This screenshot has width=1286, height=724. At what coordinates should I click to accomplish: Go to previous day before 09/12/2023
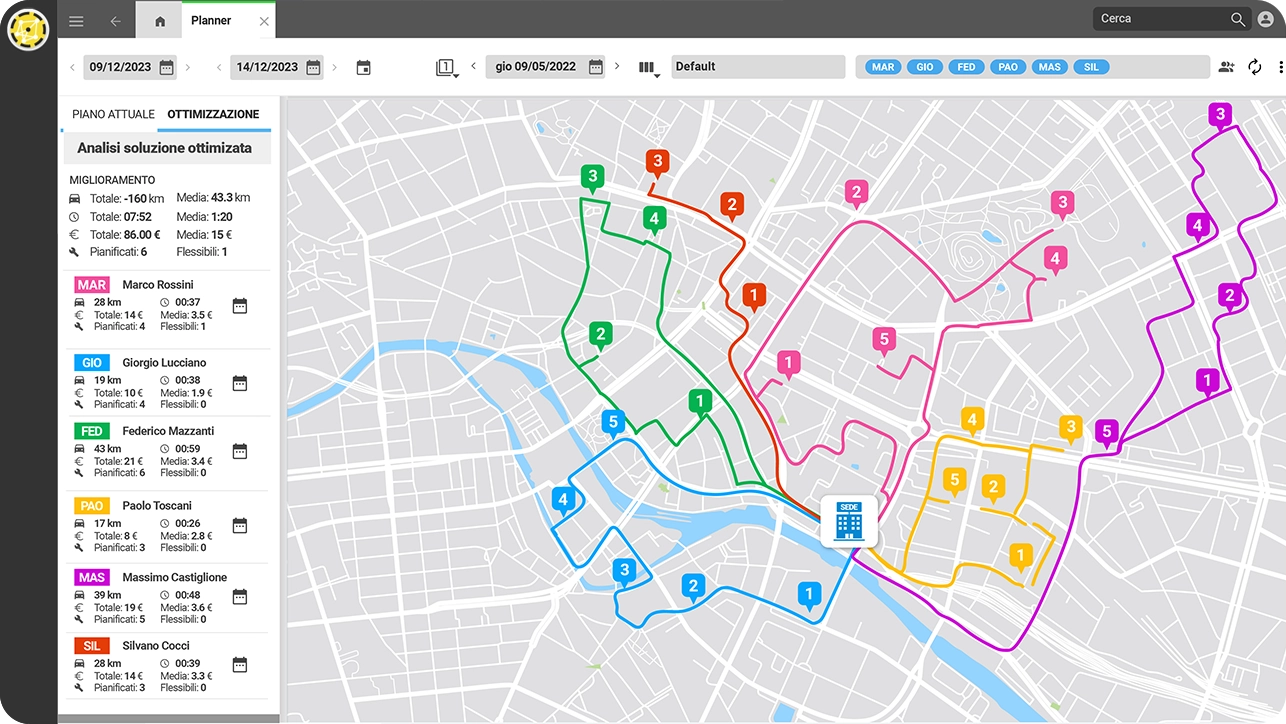tap(72, 67)
